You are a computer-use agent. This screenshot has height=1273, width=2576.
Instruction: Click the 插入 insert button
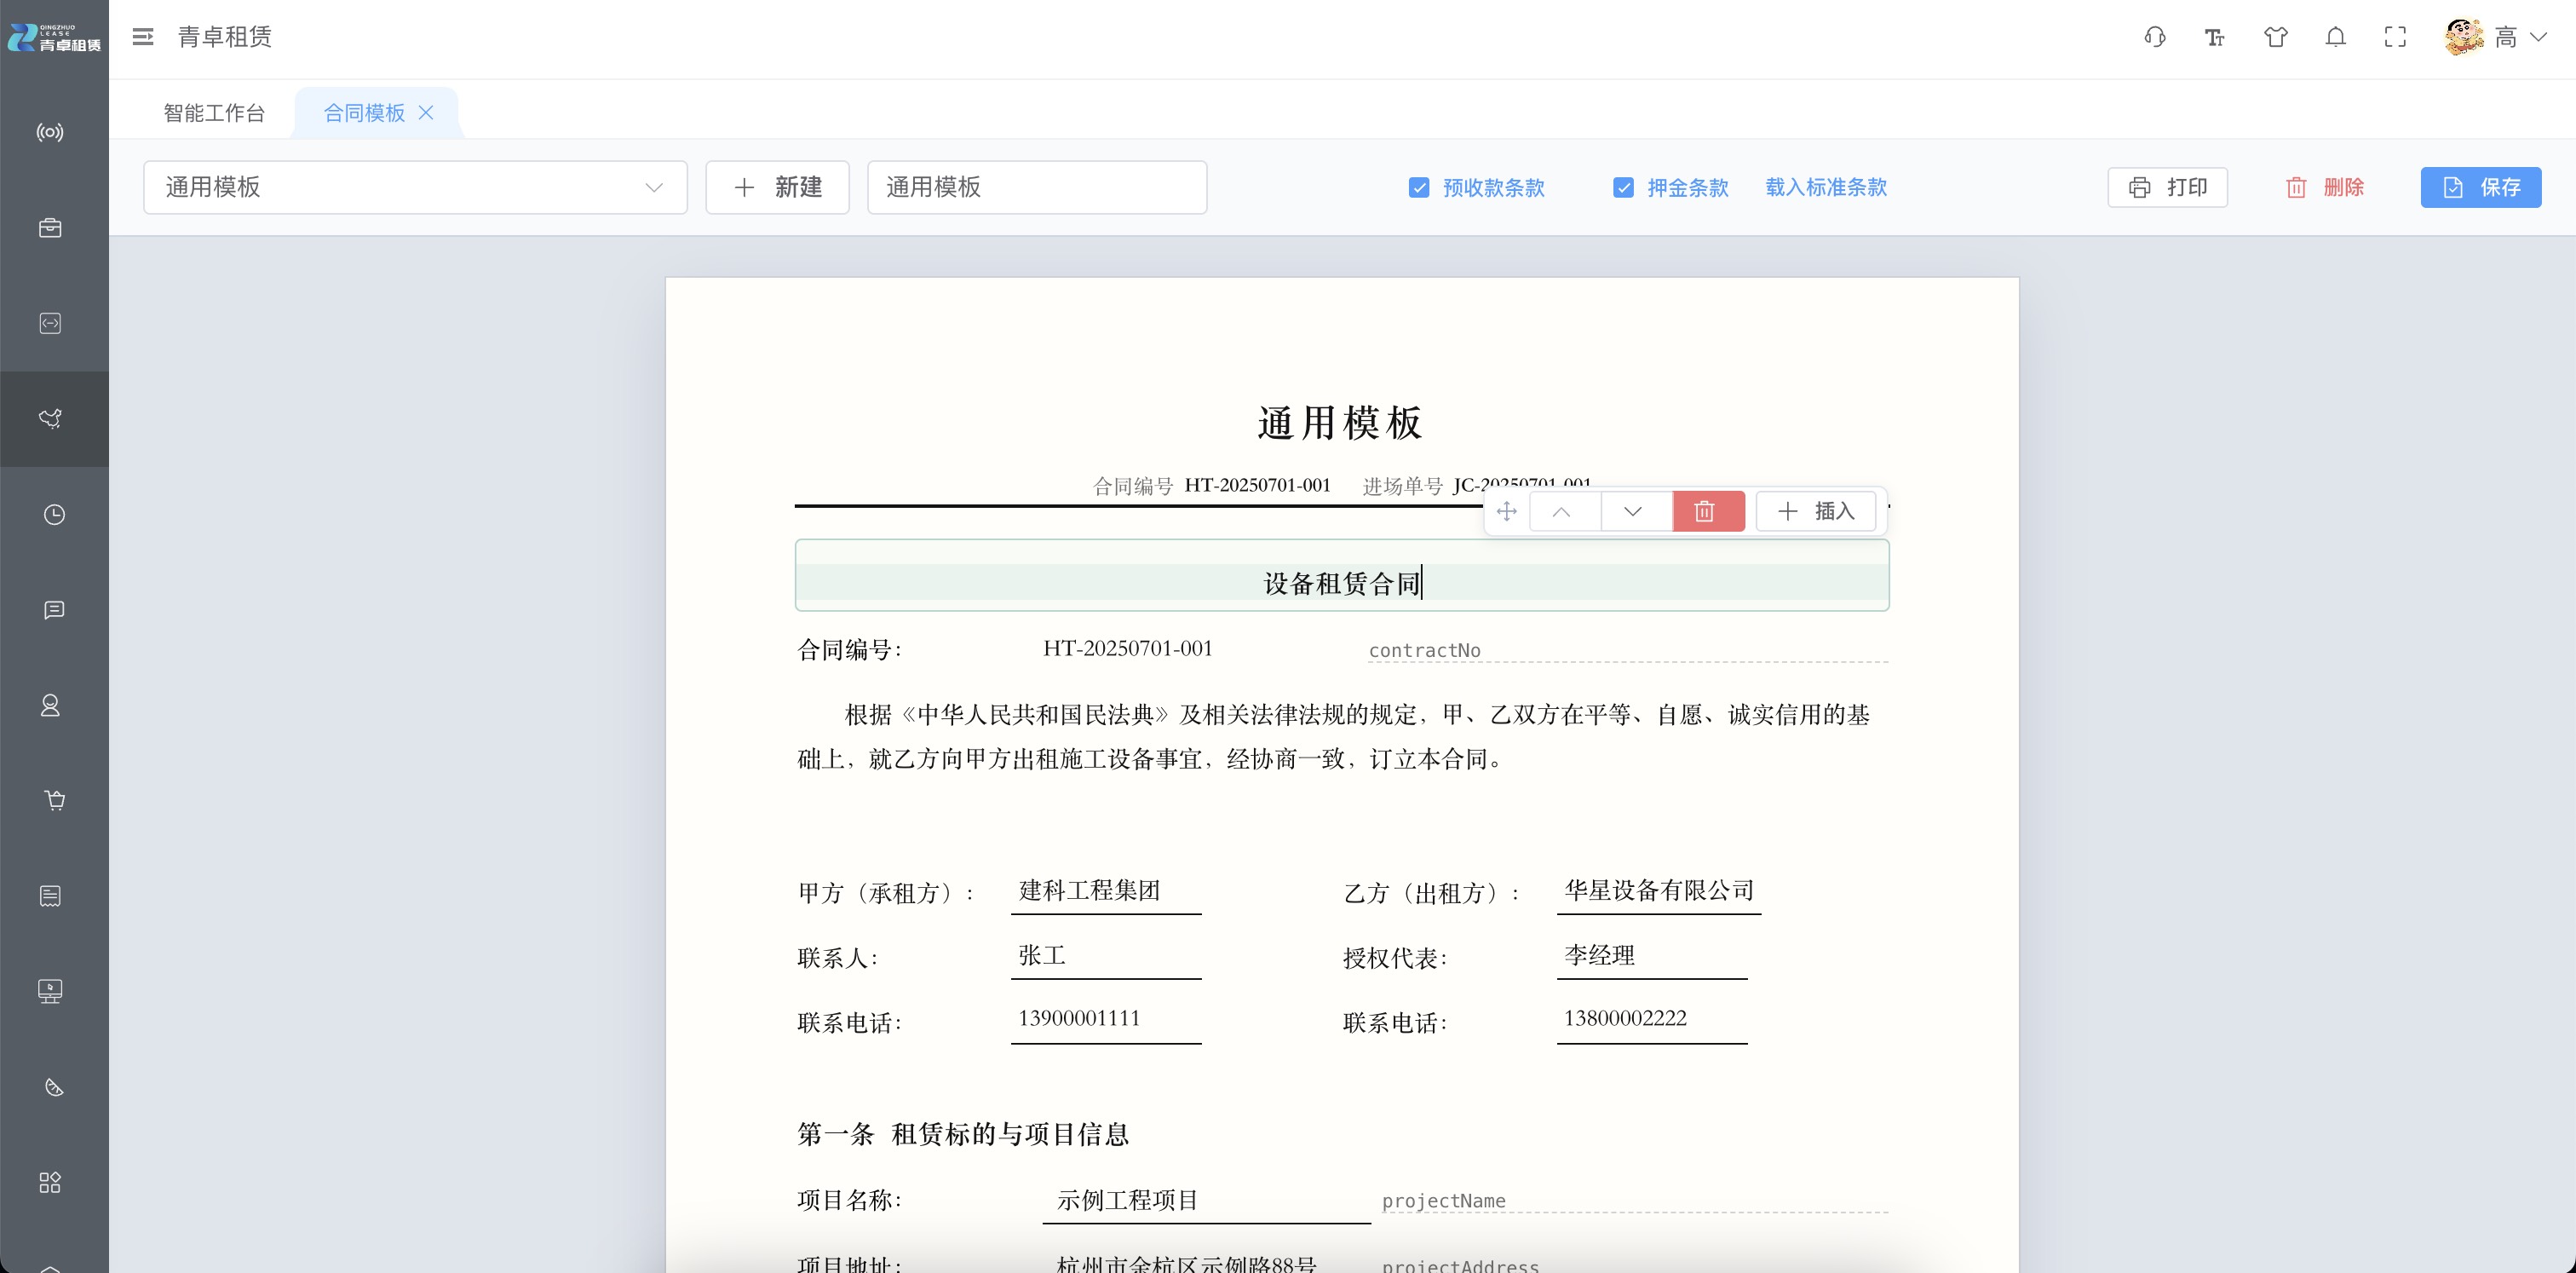[x=1816, y=511]
